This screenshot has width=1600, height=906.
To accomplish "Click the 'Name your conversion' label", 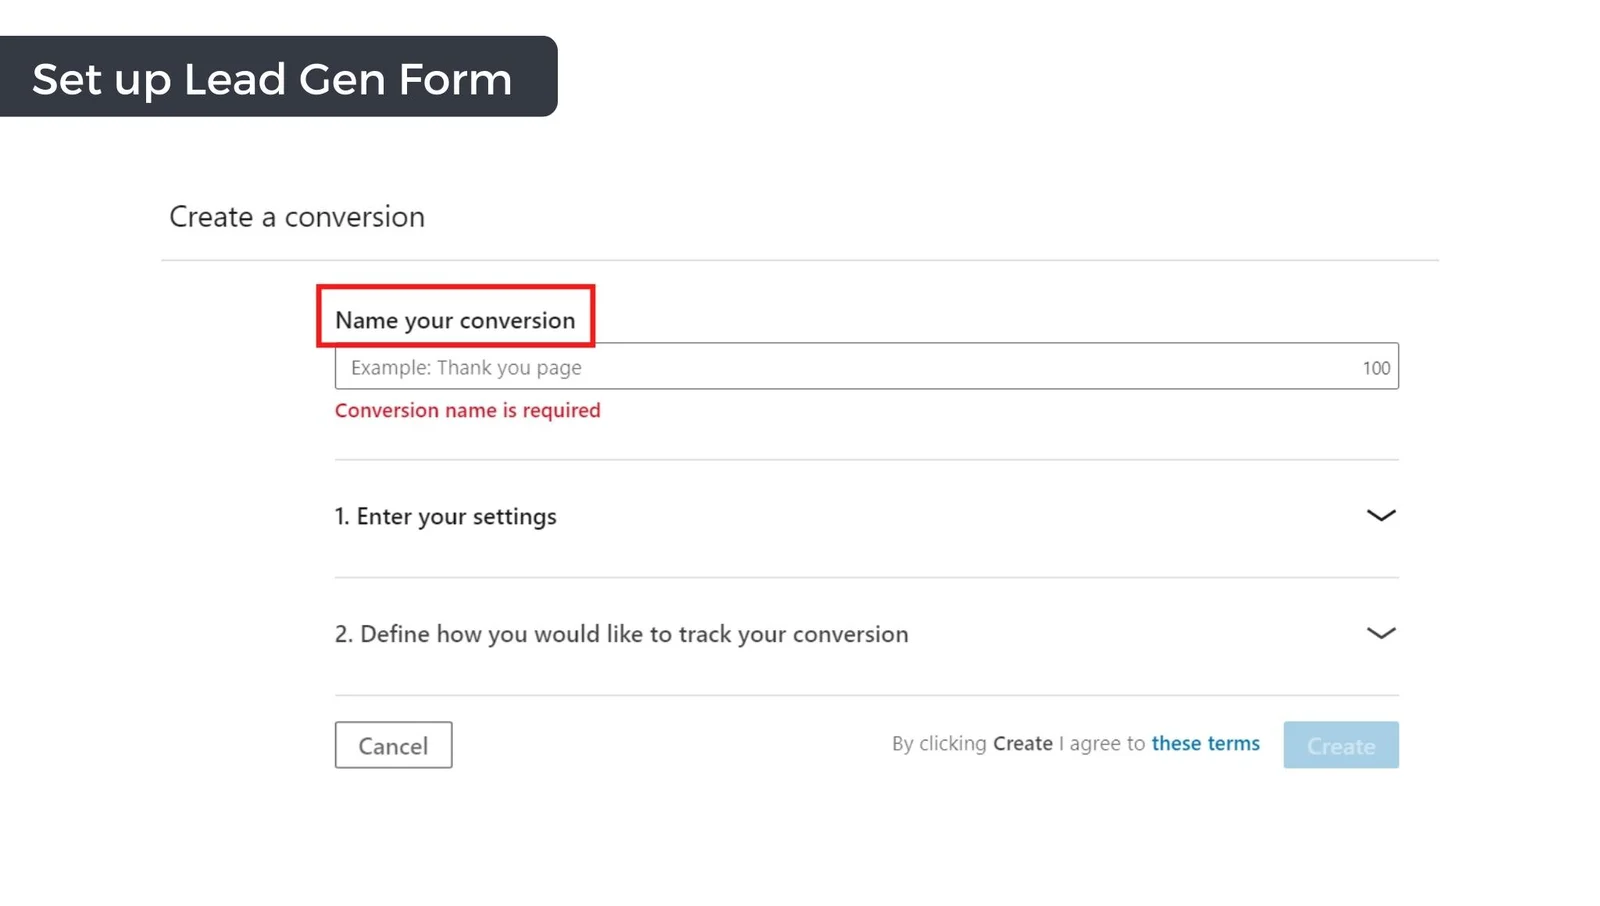I will click(x=455, y=320).
